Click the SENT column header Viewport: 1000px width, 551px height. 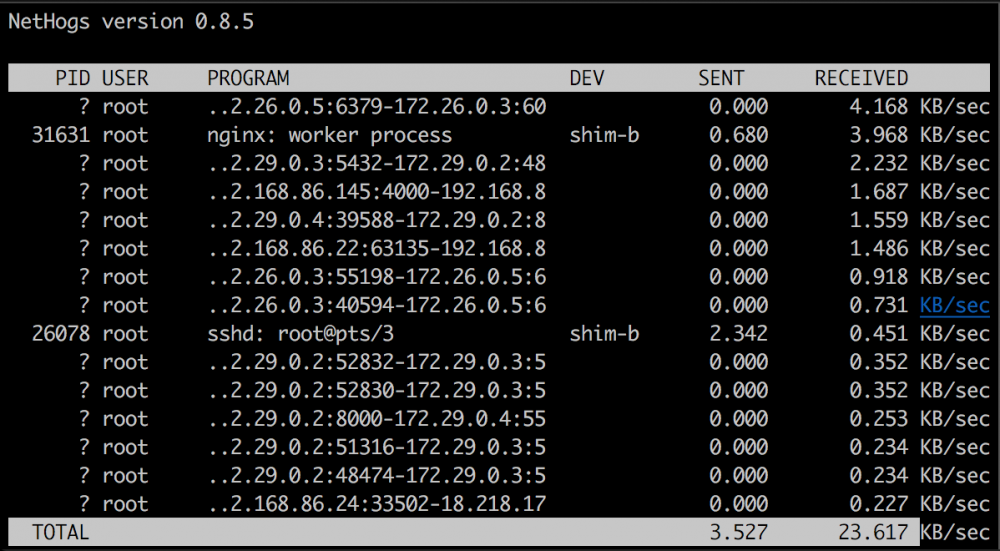click(x=721, y=78)
